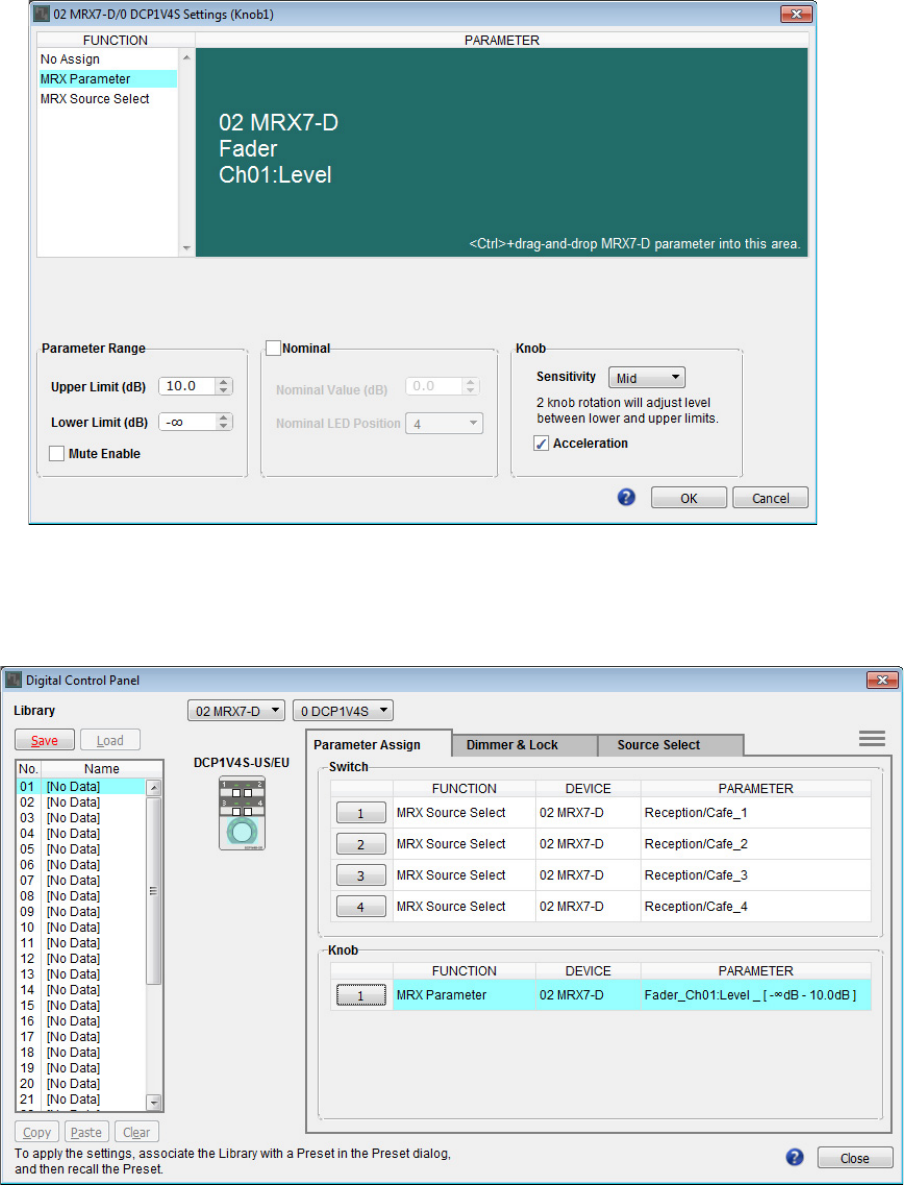Screen dimensions: 904x1185
Task: Click the FUNCTION list scroll down arrow
Action: [x=187, y=248]
